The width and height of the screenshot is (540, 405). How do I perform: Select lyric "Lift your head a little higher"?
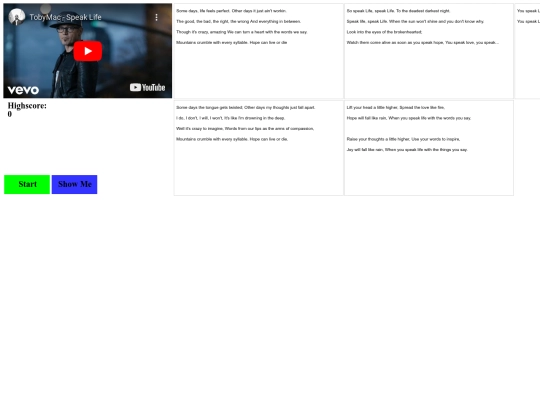pyautogui.click(x=396, y=107)
